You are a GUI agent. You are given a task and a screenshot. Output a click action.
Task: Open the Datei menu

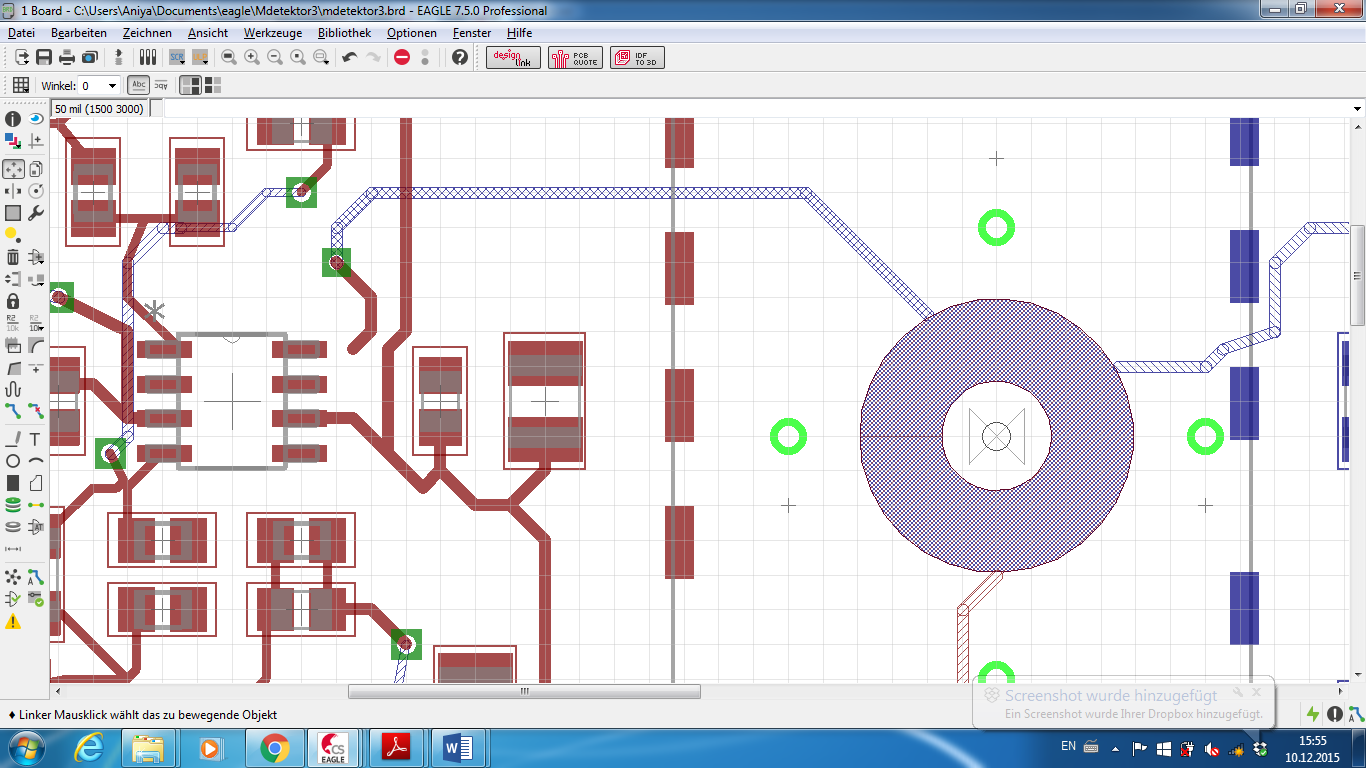(21, 33)
